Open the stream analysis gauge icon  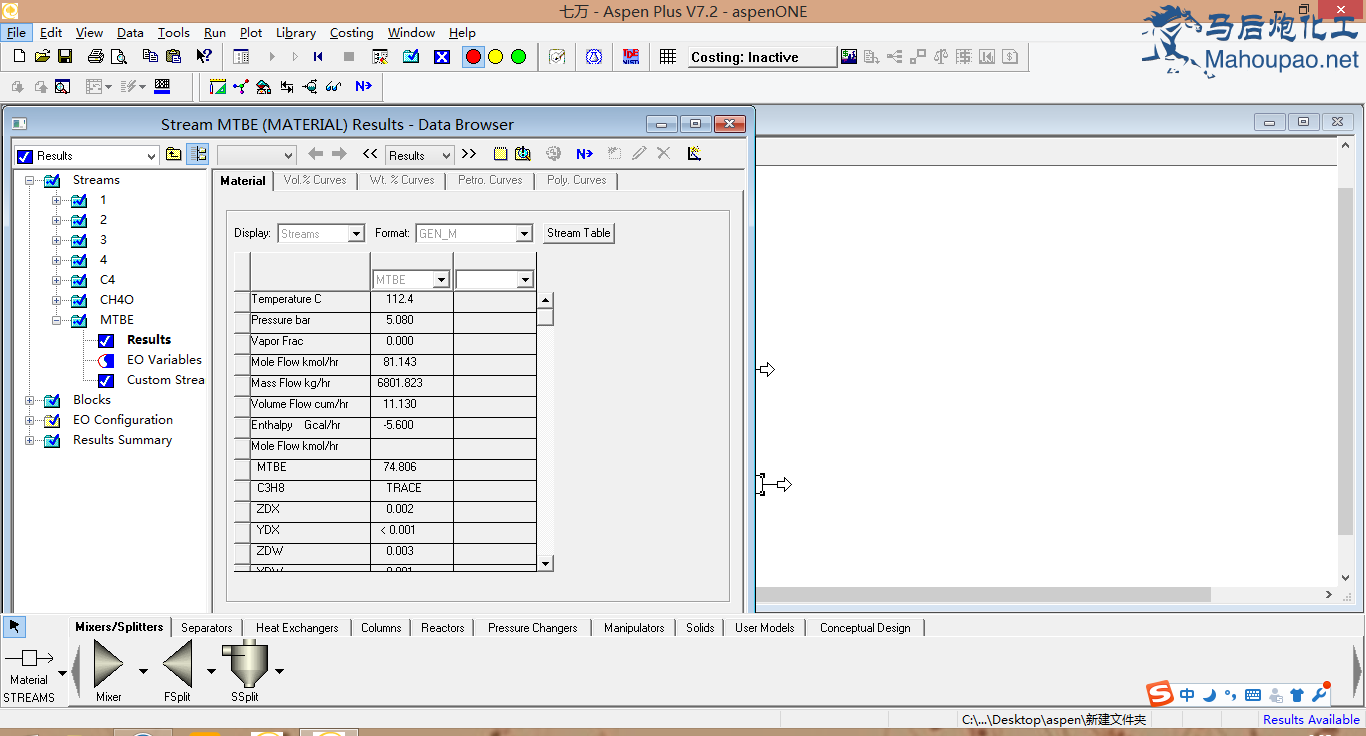558,57
